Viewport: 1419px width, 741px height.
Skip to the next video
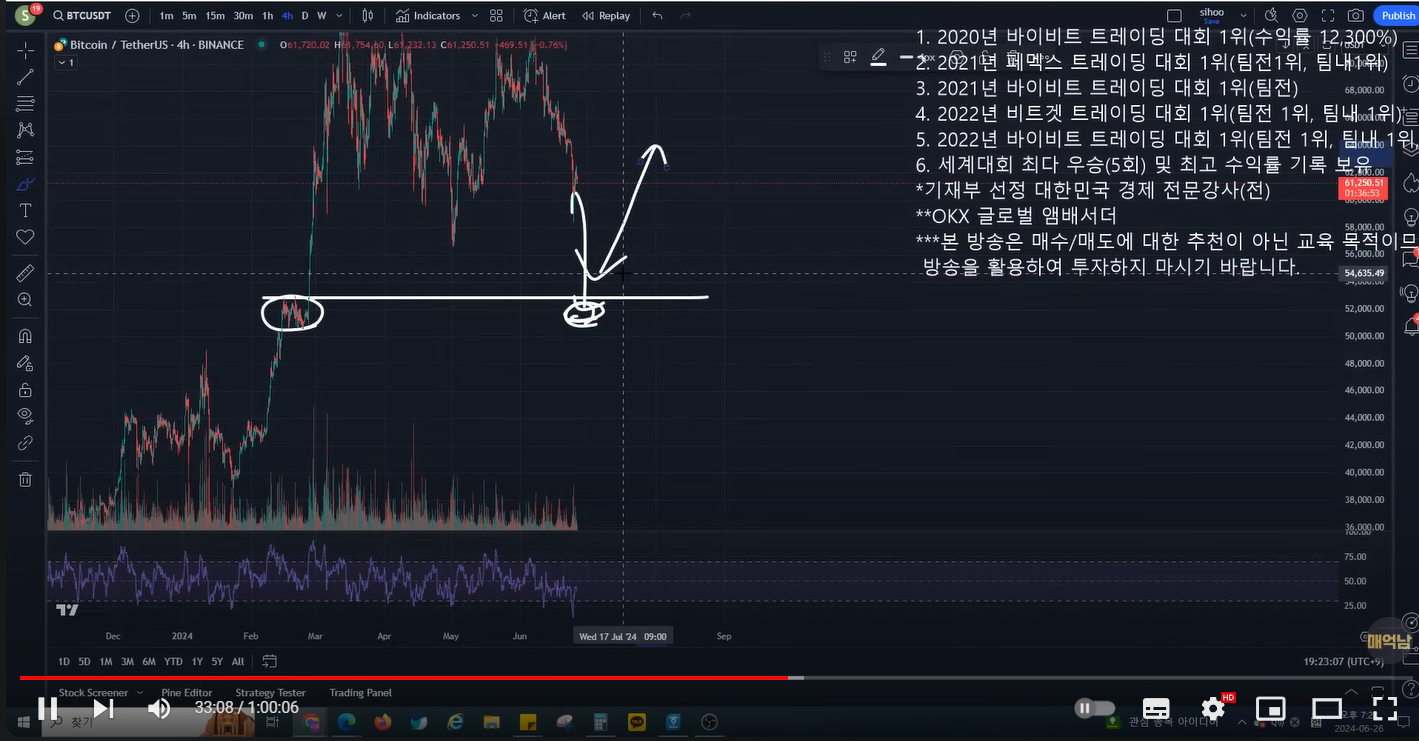[x=103, y=708]
